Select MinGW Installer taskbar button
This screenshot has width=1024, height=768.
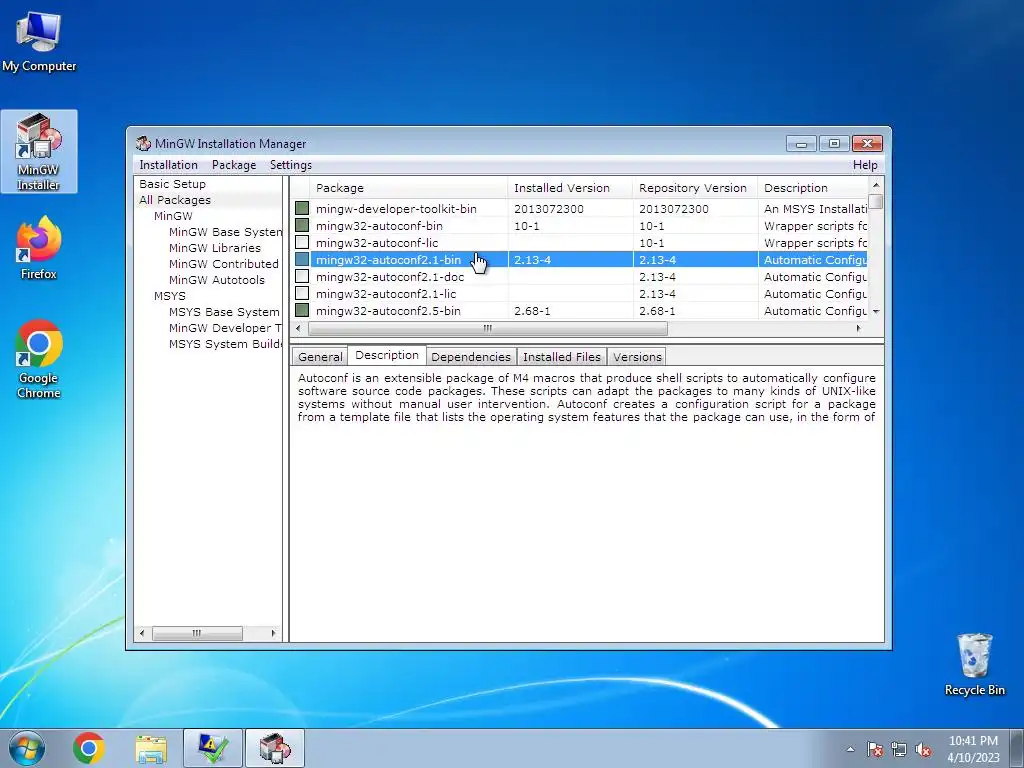[x=275, y=748]
